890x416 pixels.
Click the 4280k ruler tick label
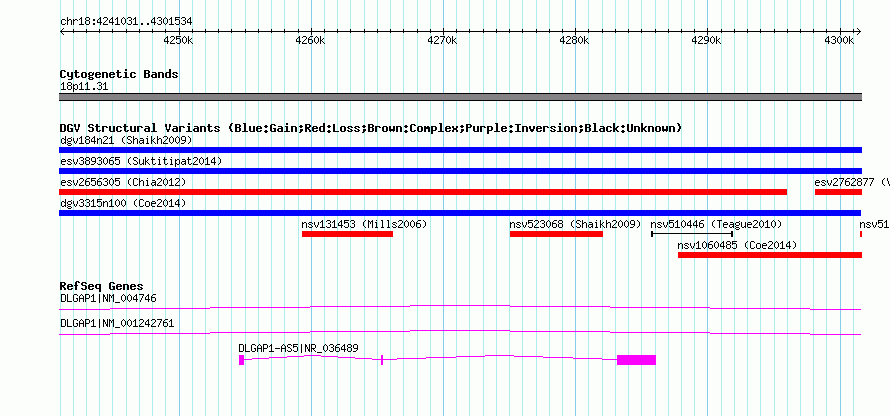pos(576,40)
